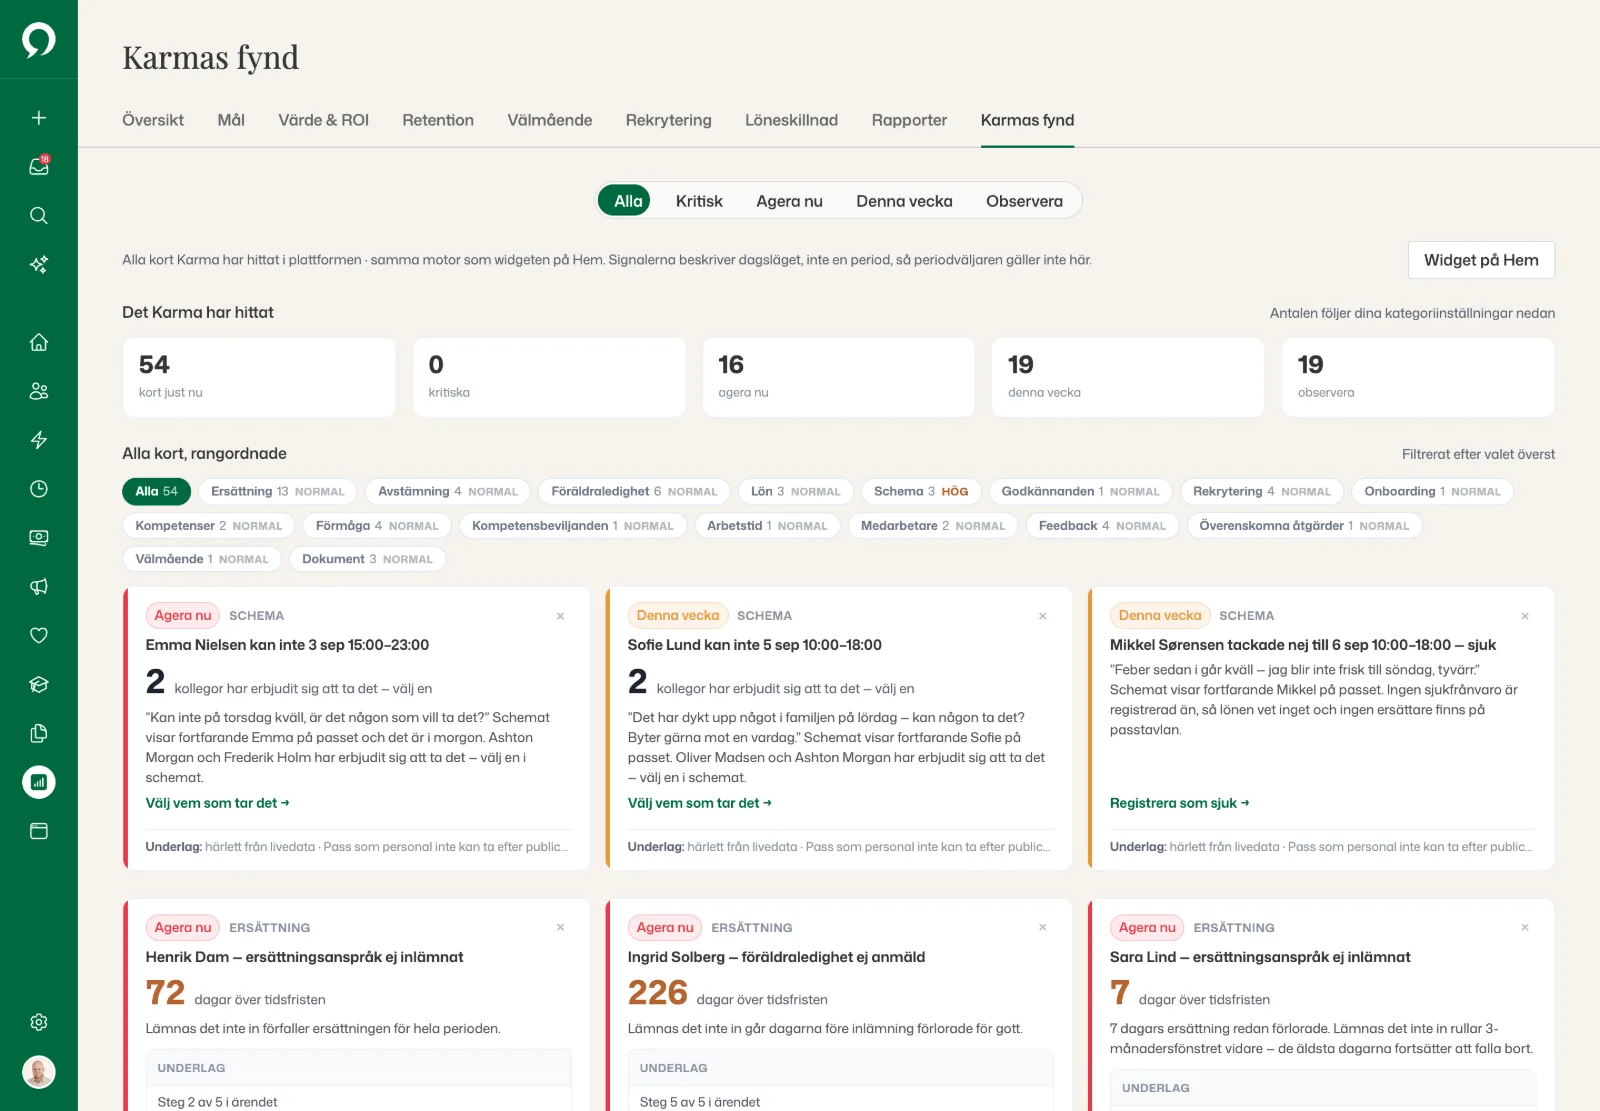Click the highlighted bar chart analytics icon
Image resolution: width=1600 pixels, height=1111 pixels.
38,782
